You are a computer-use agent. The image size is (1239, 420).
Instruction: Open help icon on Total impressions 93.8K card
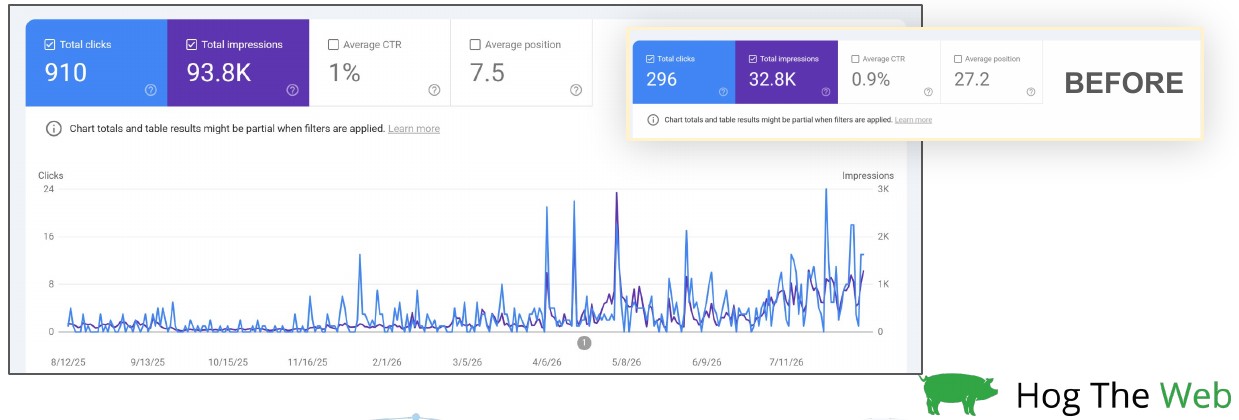pos(292,90)
